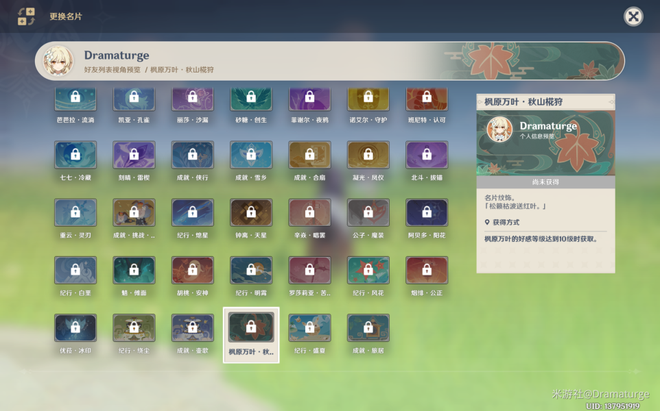This screenshot has height=411, width=660.
Task: Select the 重云·灵刃 namecard
Action: (75, 213)
